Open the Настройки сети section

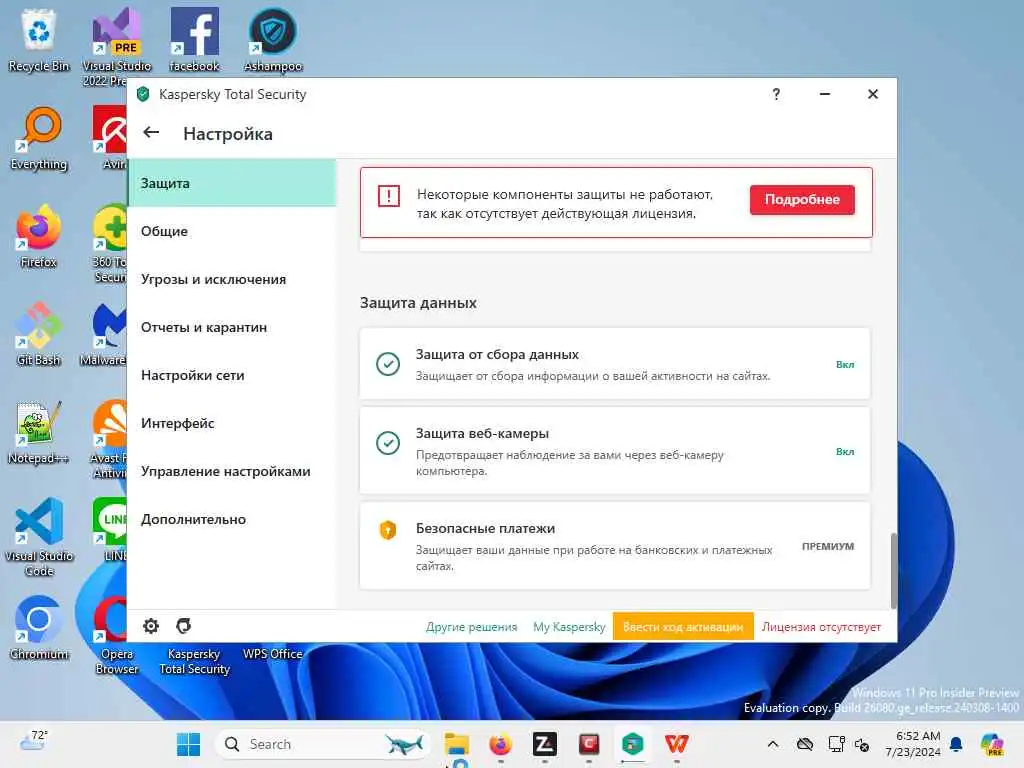click(x=232, y=375)
